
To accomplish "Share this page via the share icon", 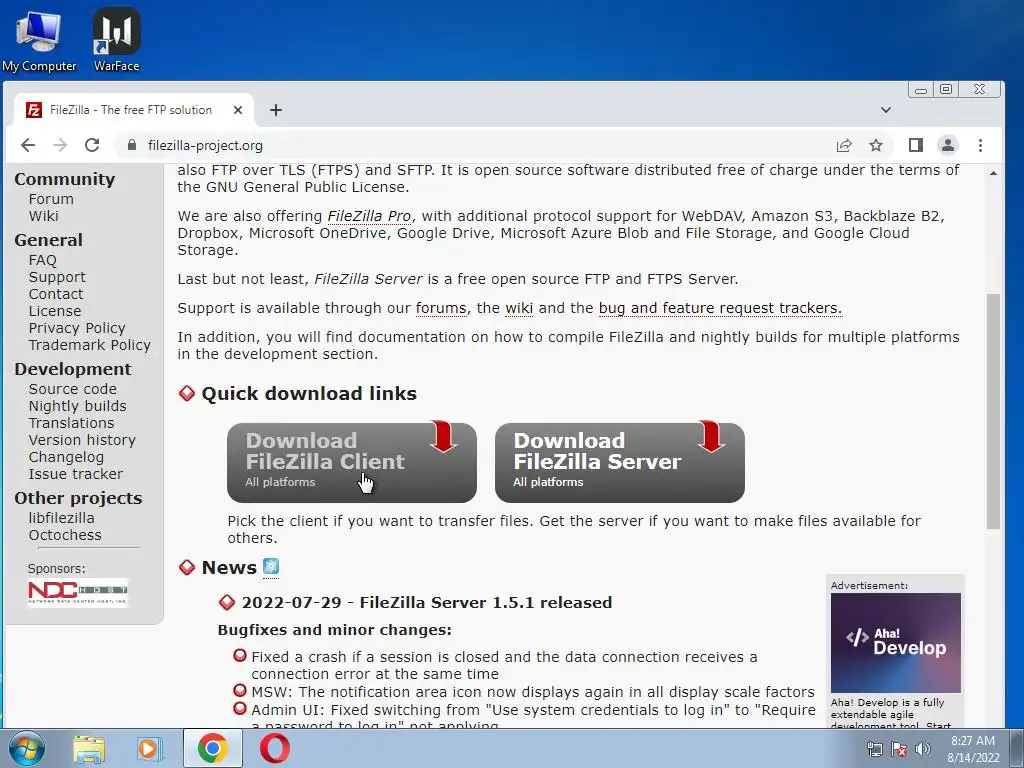I will coord(844,145).
